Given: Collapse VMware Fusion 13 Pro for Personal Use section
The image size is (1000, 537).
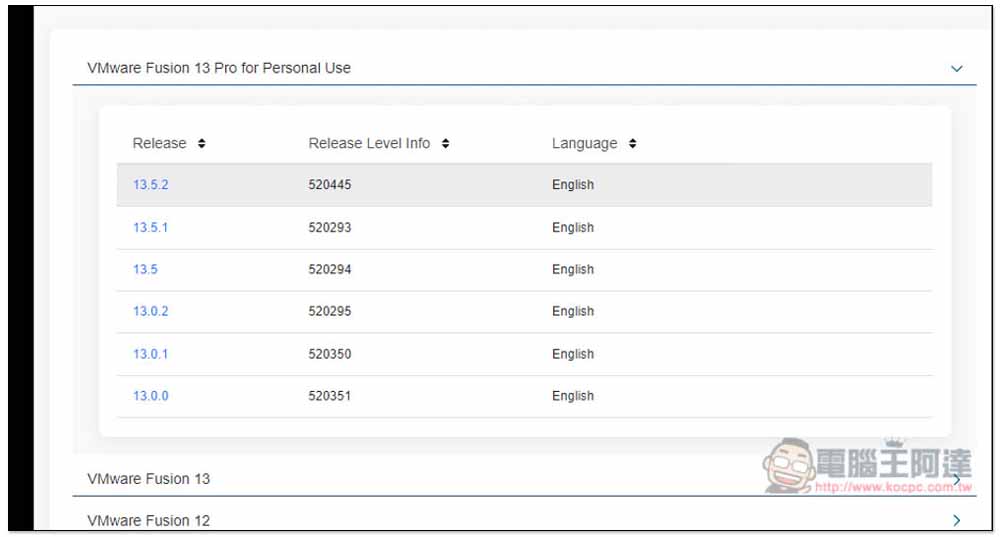Looking at the screenshot, I should [956, 68].
